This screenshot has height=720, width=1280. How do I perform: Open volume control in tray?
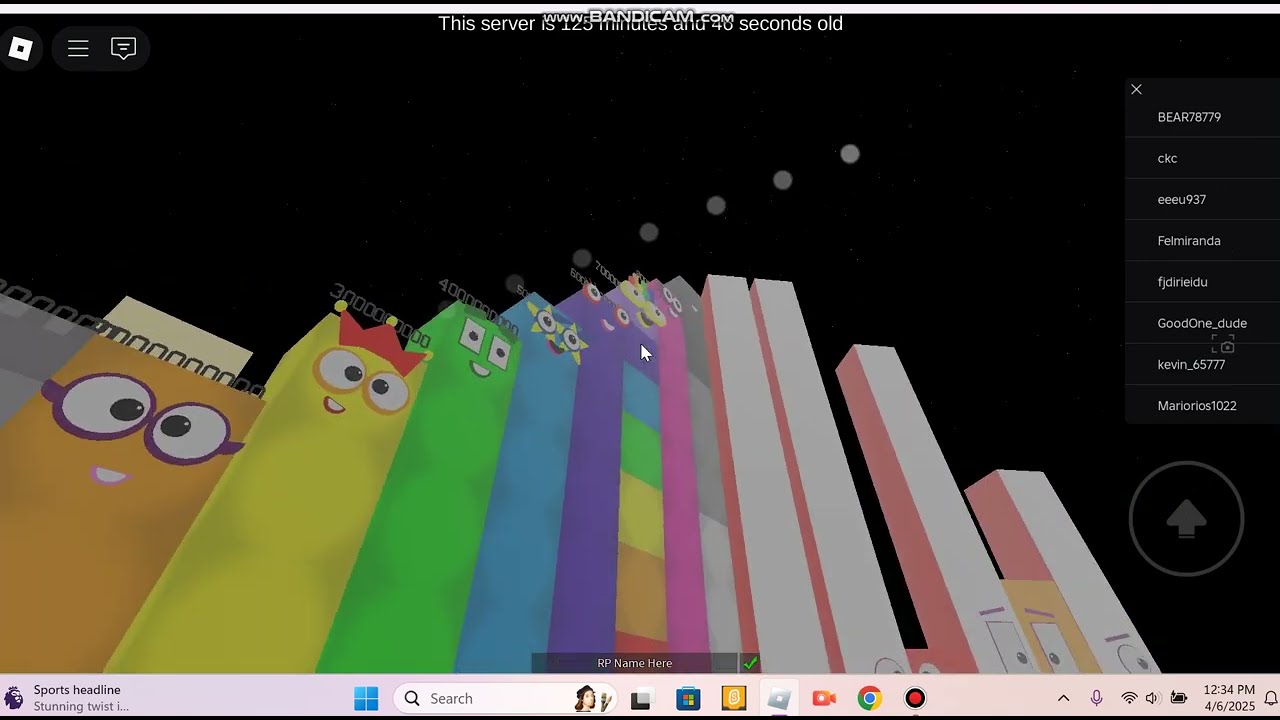coord(1153,698)
